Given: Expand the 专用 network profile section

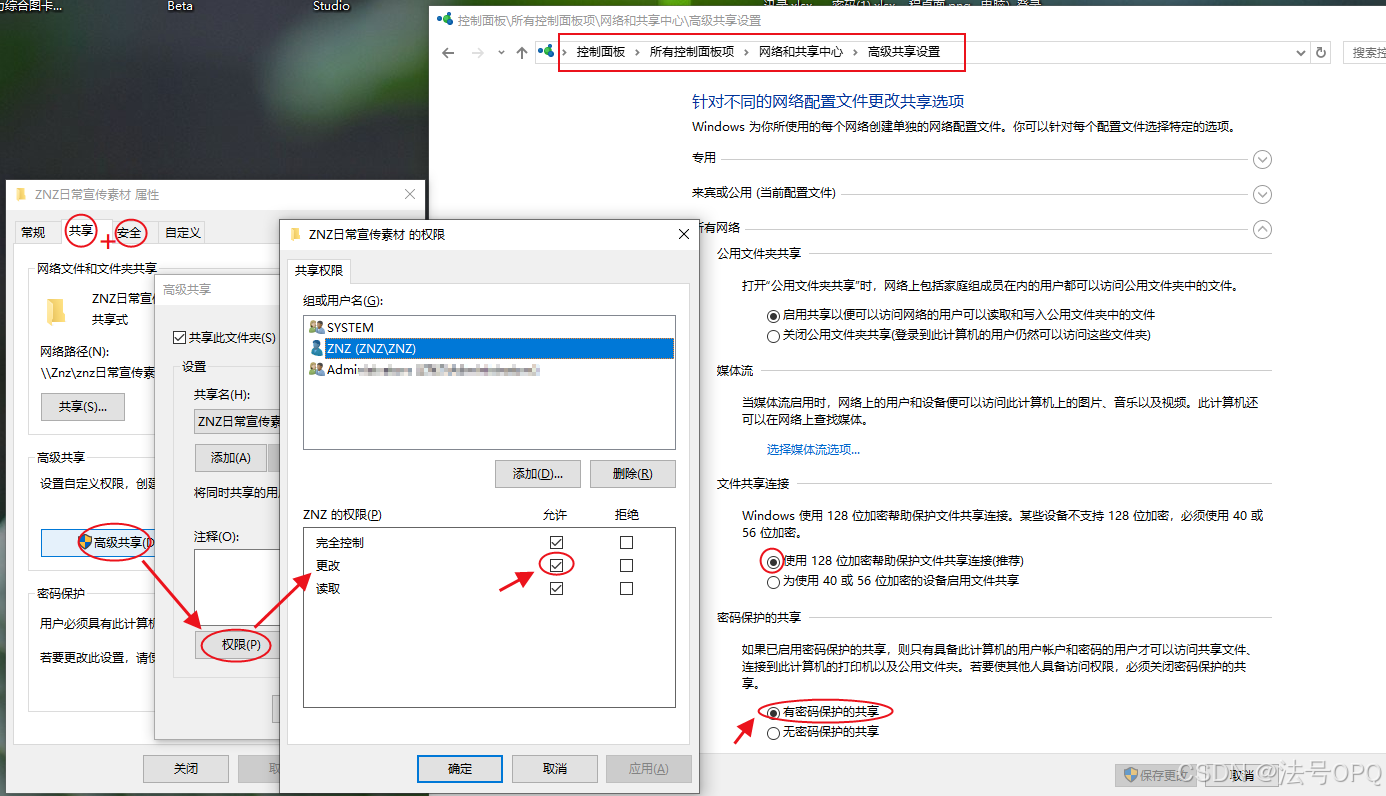Looking at the screenshot, I should 1262,159.
